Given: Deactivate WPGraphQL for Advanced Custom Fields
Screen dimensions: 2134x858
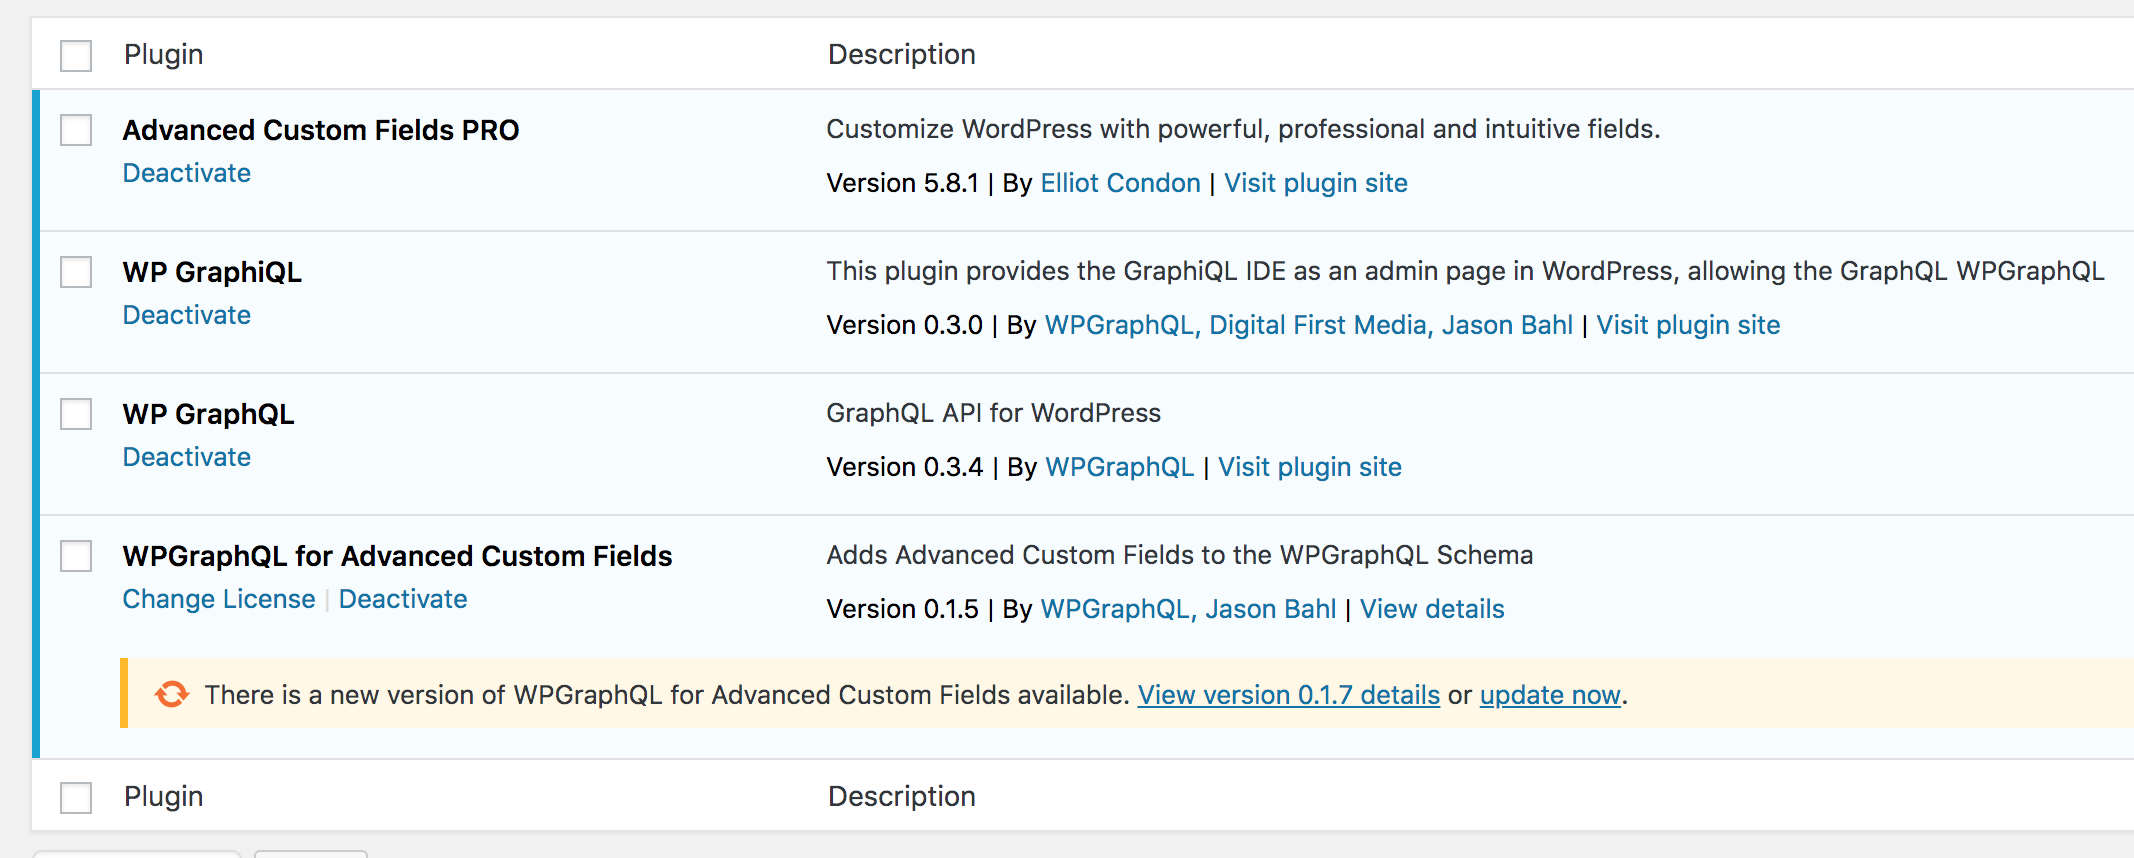Looking at the screenshot, I should 403,599.
